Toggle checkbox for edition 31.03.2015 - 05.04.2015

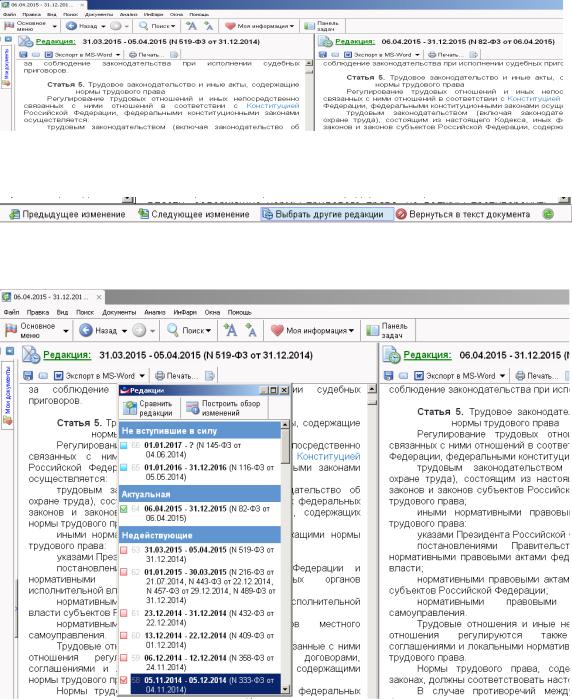(123, 550)
